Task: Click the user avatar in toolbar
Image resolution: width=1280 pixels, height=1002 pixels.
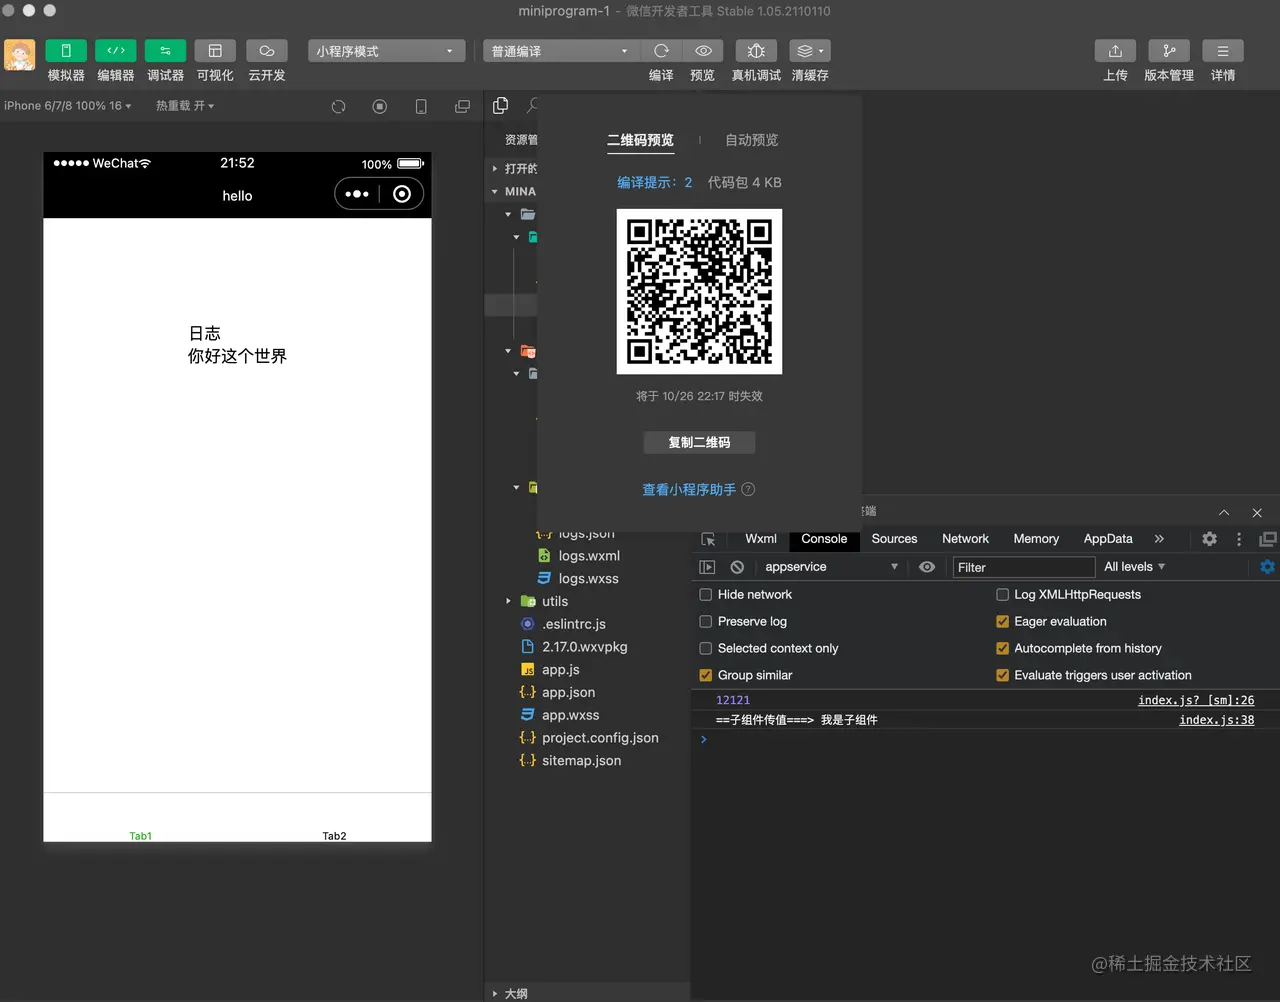Action: pos(20,55)
